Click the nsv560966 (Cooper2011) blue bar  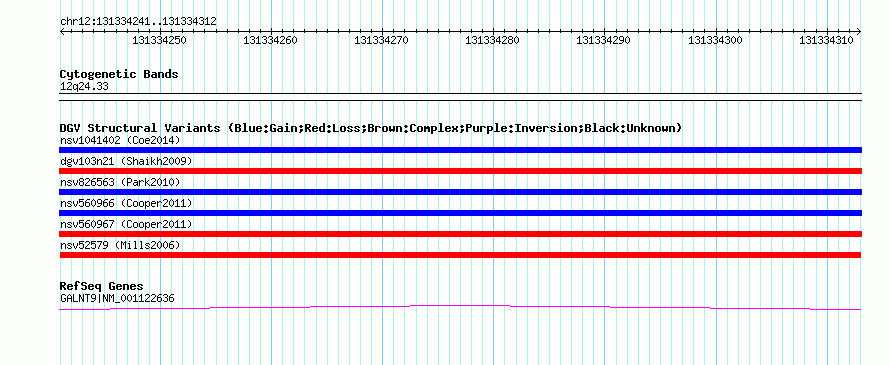460,213
